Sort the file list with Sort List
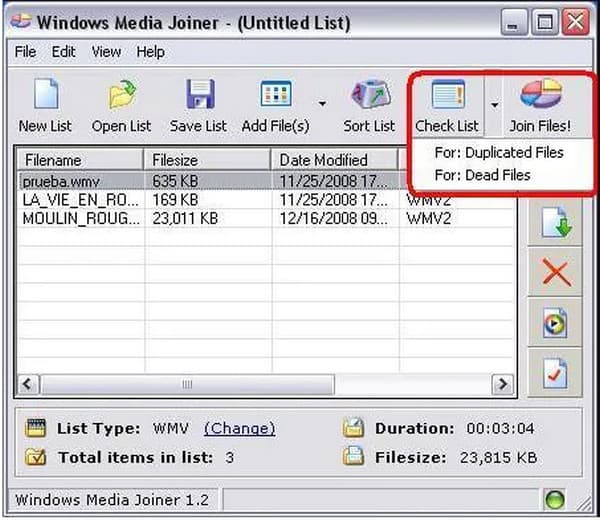600x521 pixels. [x=369, y=105]
